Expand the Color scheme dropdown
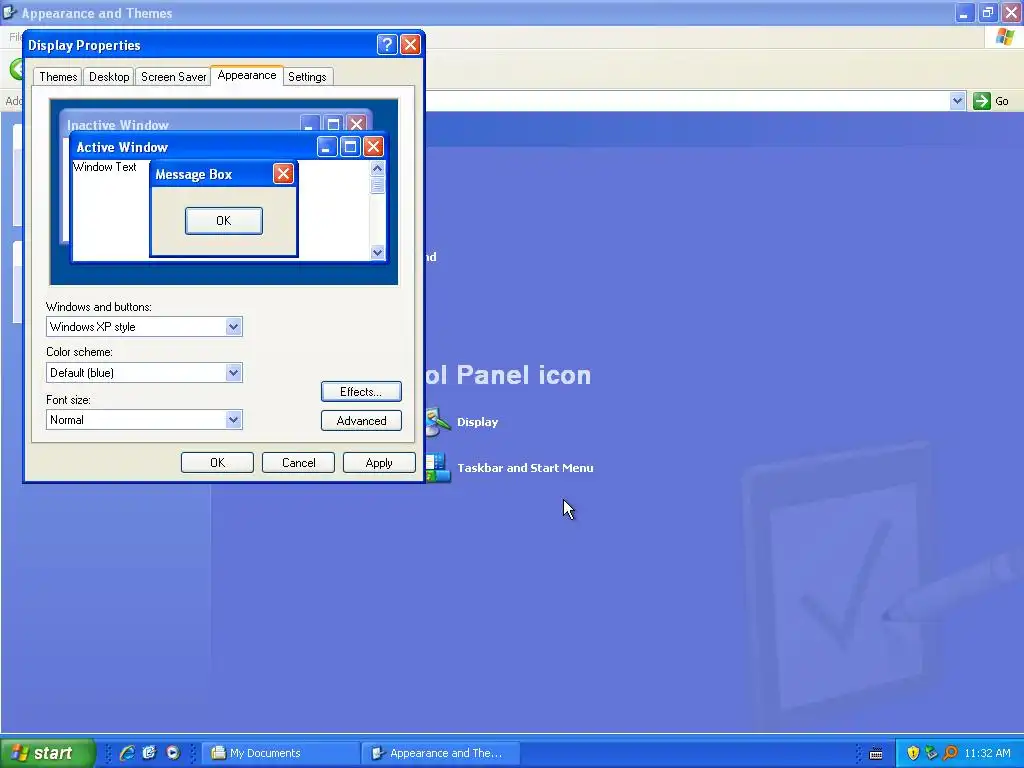Viewport: 1024px width, 768px height. pos(233,373)
